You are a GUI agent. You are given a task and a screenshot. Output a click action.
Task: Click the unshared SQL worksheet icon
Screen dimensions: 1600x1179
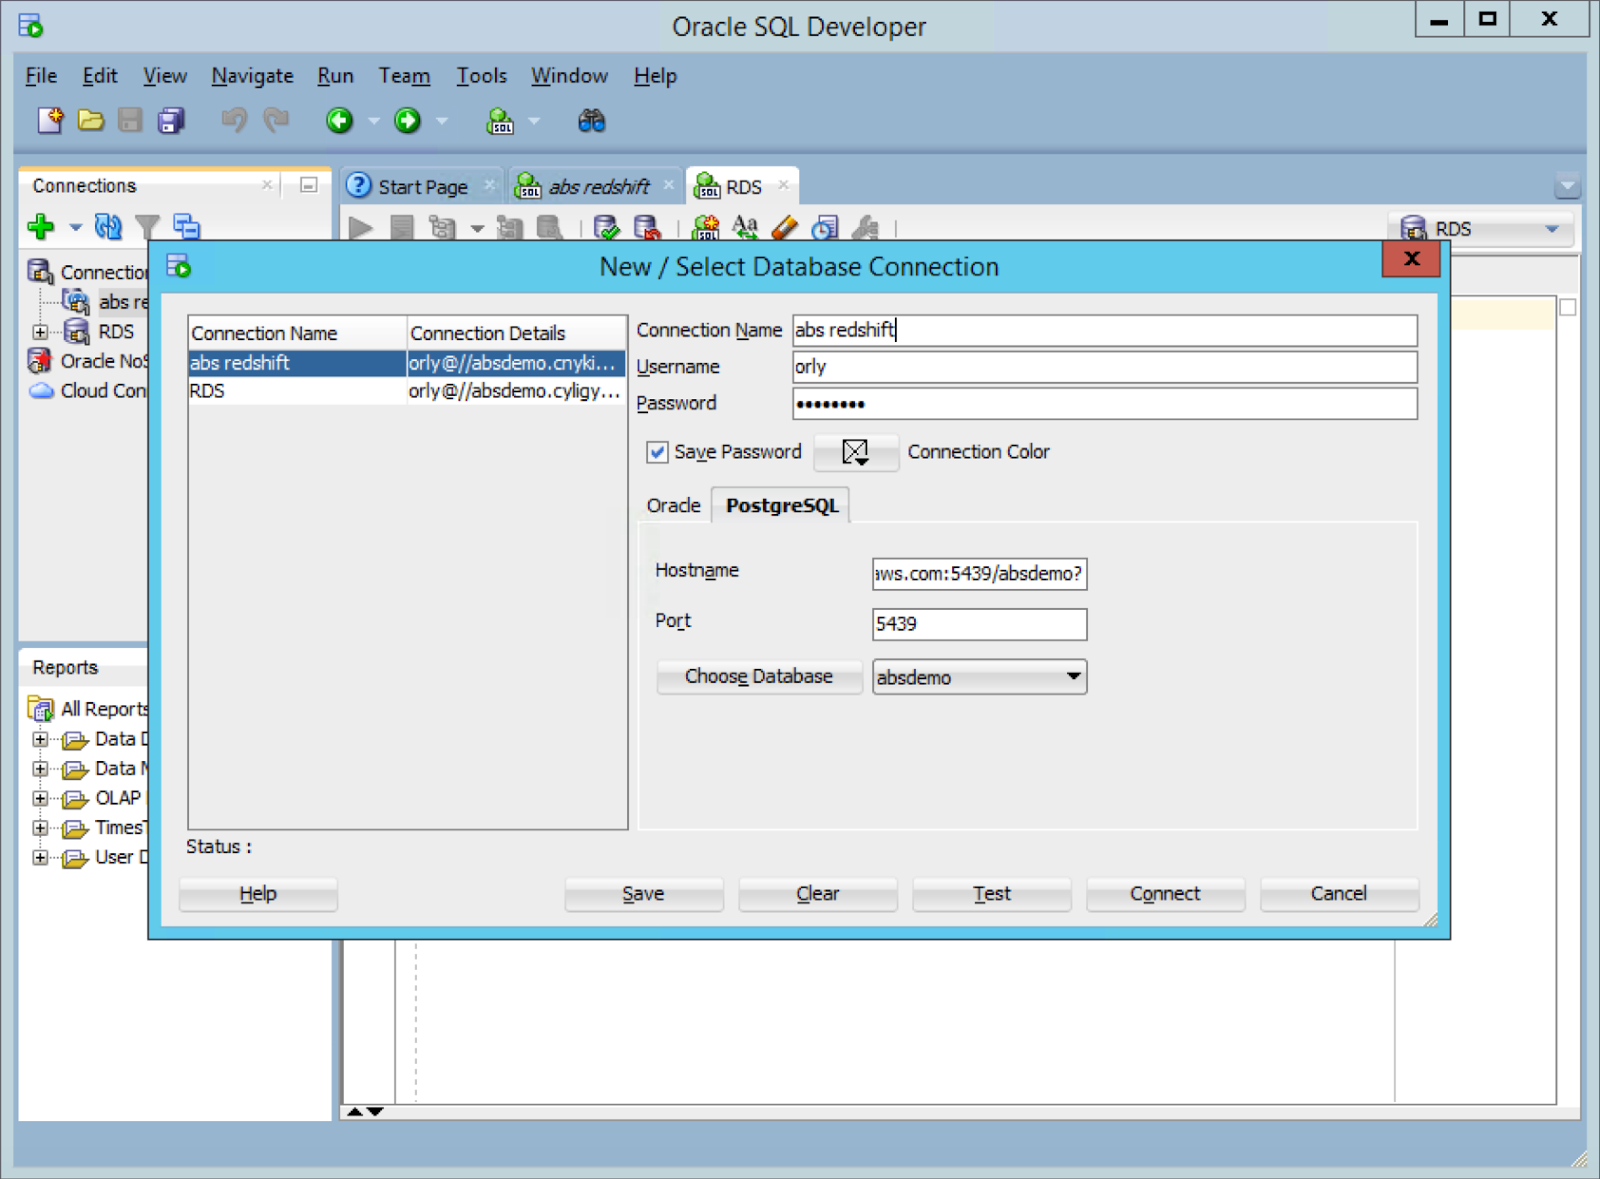[x=705, y=228]
